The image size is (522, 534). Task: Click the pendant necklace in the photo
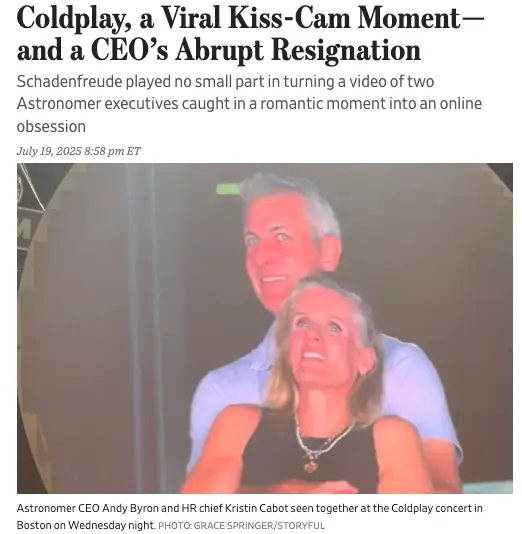click(x=310, y=465)
